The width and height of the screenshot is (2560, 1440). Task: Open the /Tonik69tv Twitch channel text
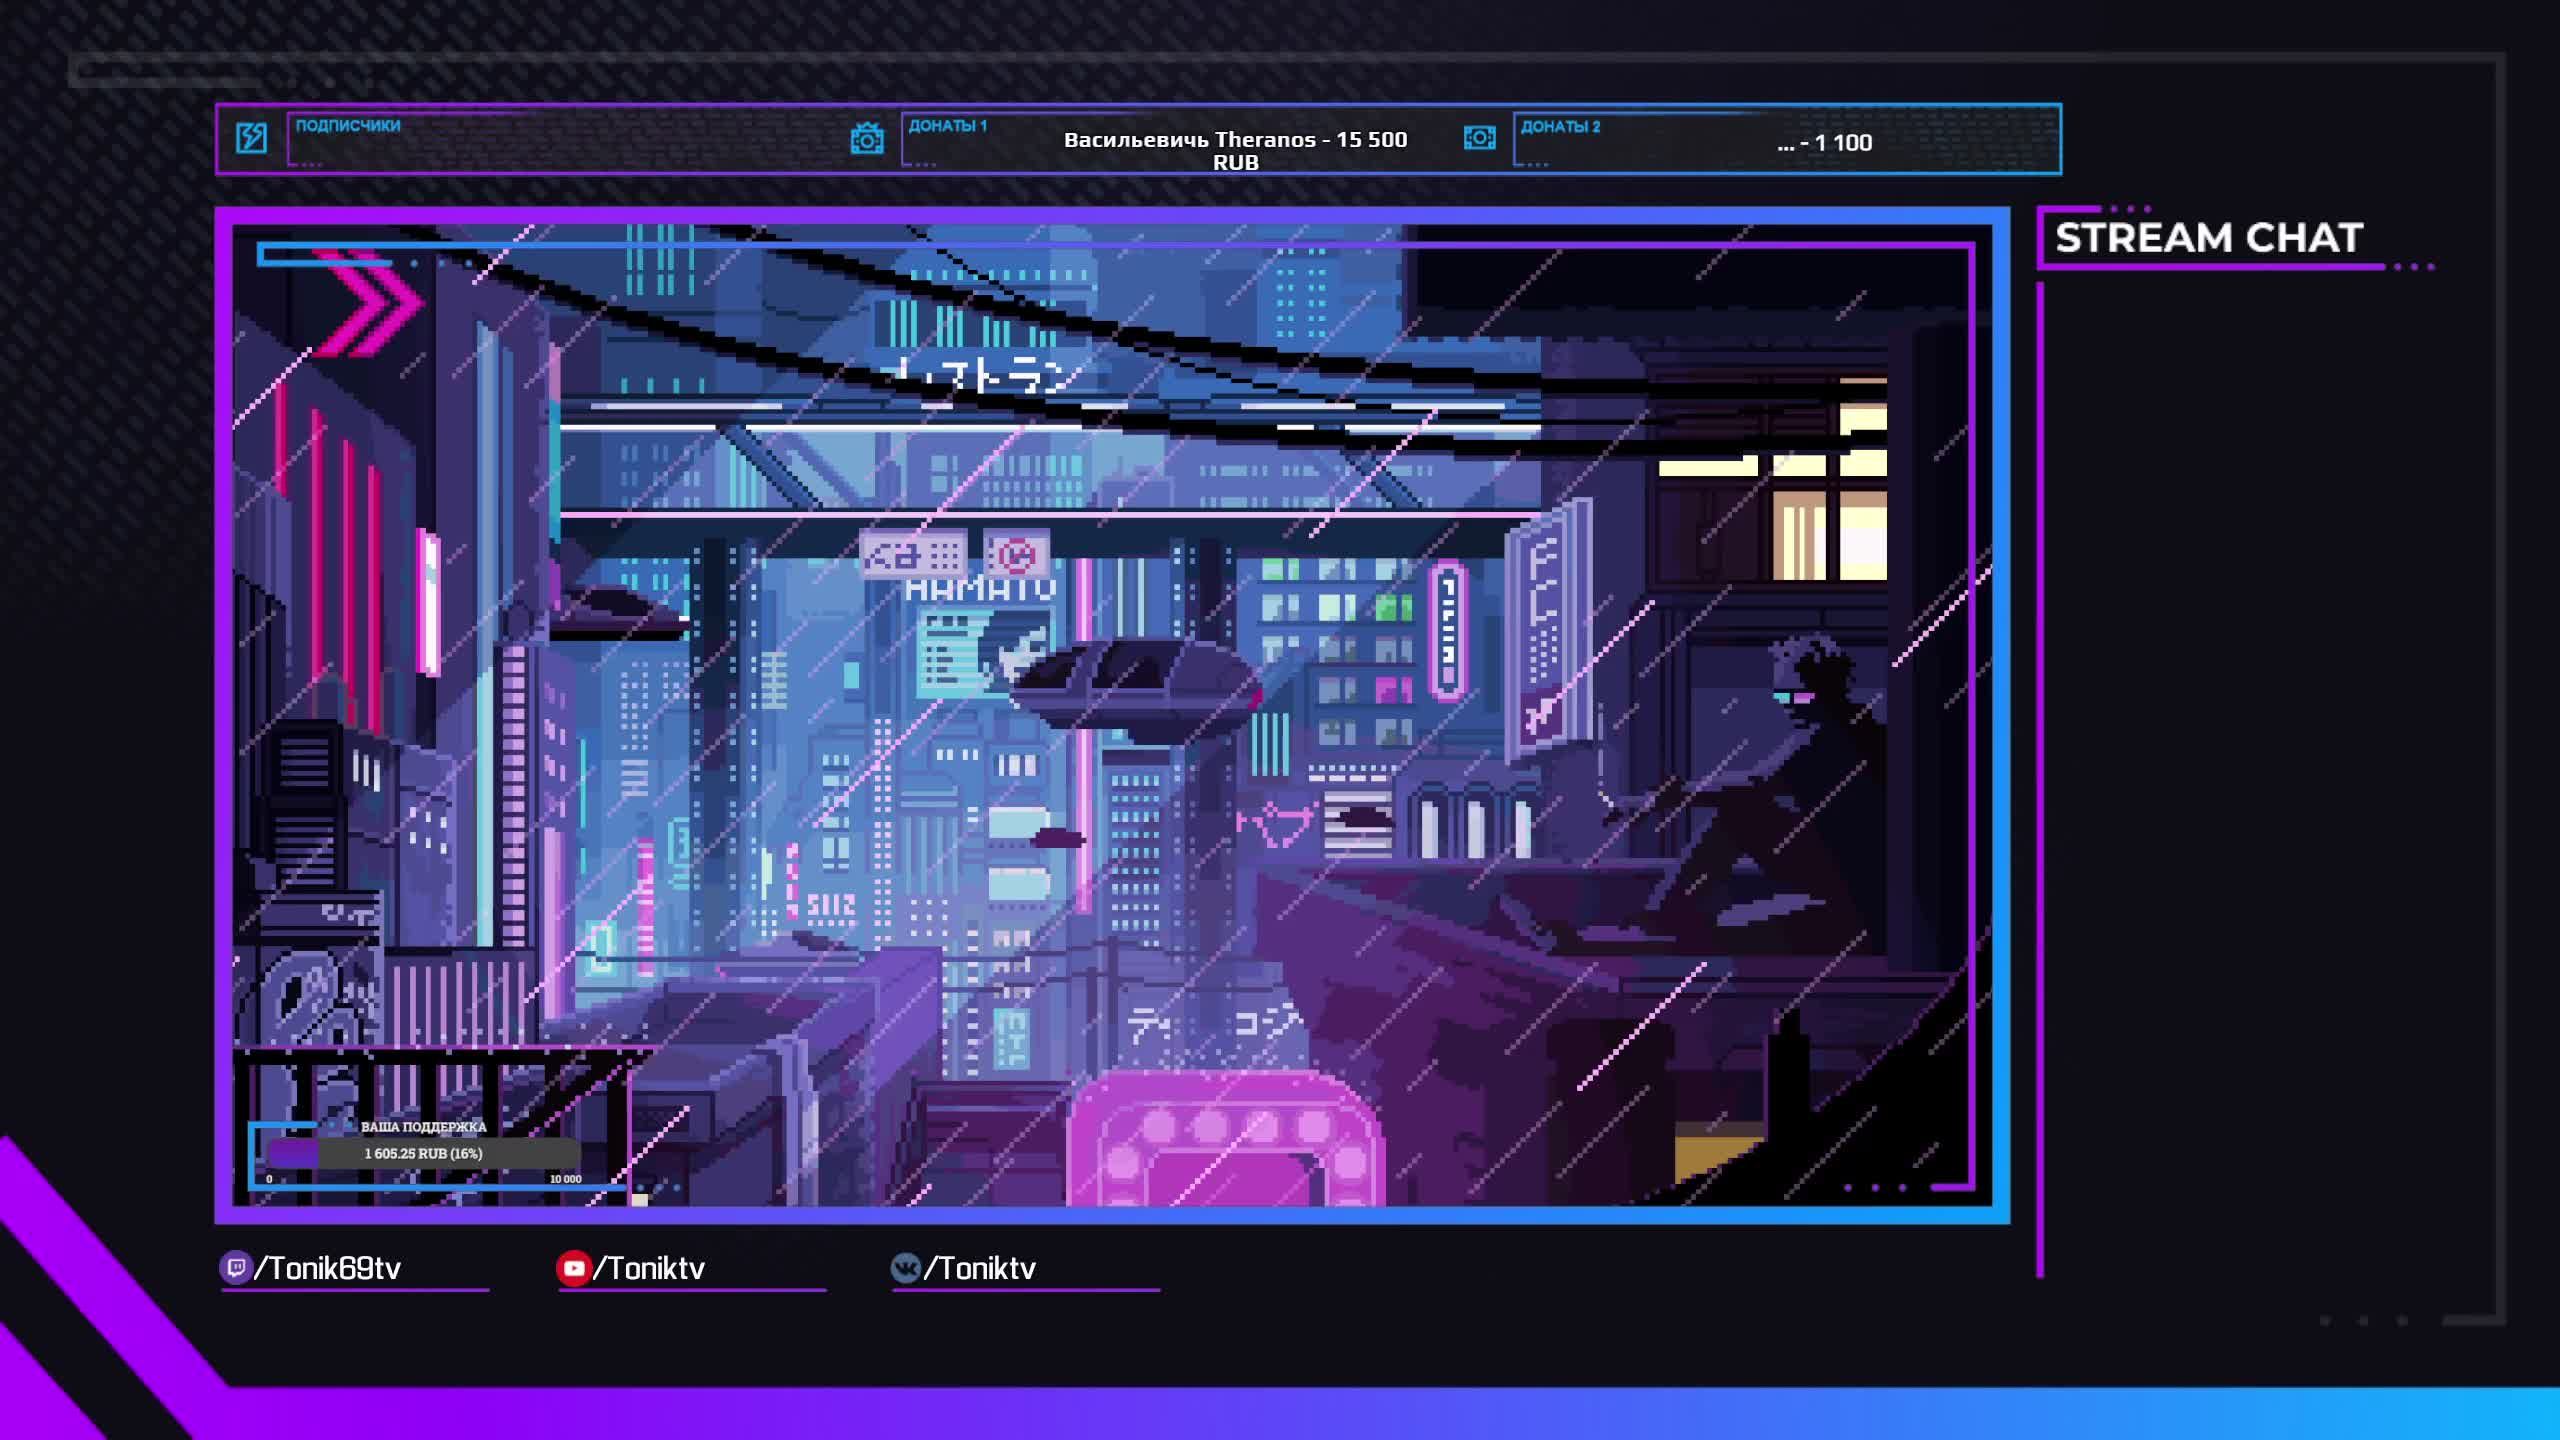(328, 1268)
